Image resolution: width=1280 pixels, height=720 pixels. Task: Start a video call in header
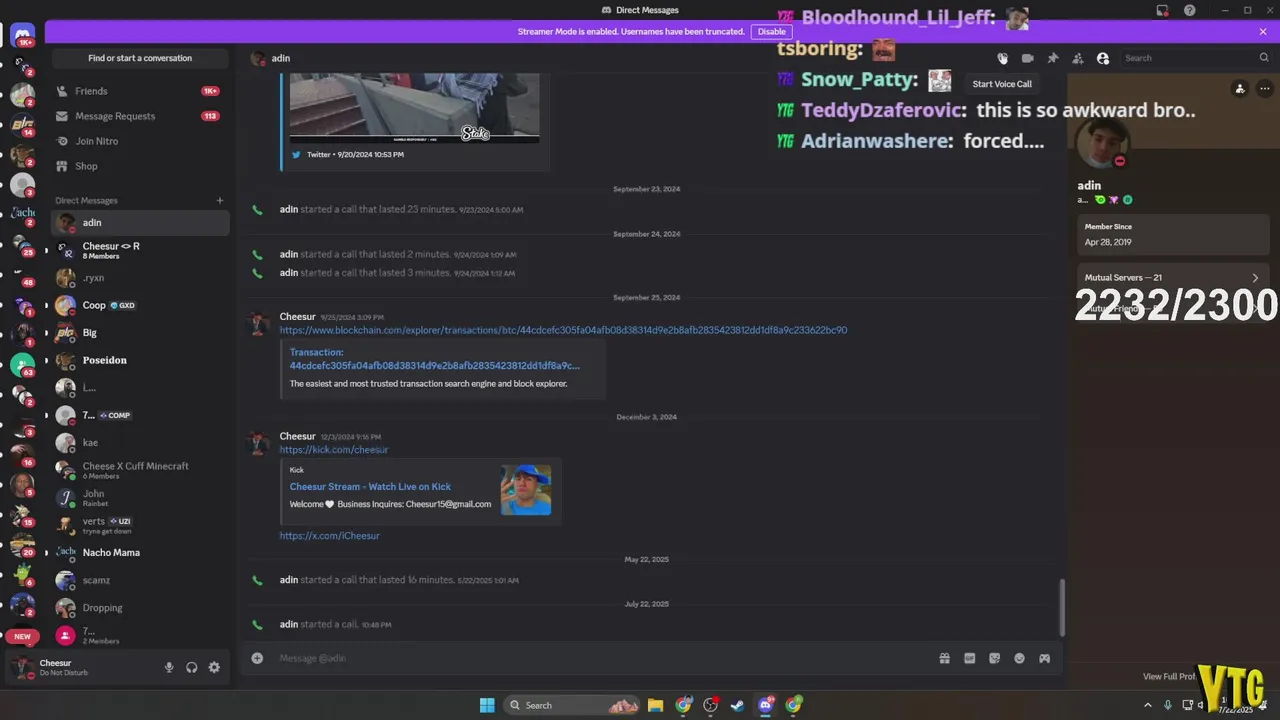1027,58
